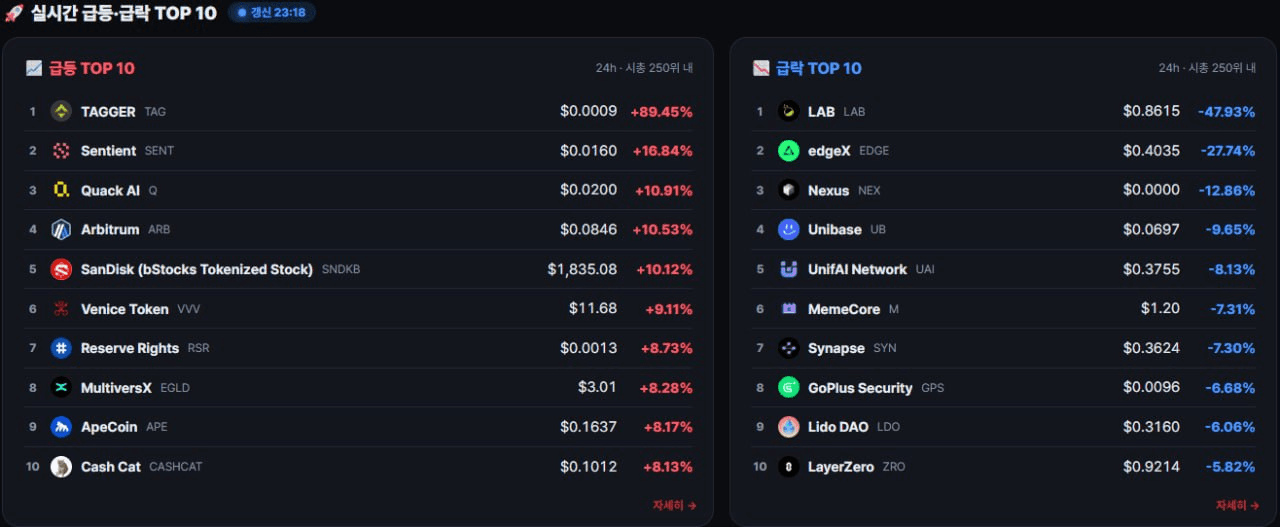
Task: Click the edgeX green icon
Action: pyautogui.click(x=789, y=151)
